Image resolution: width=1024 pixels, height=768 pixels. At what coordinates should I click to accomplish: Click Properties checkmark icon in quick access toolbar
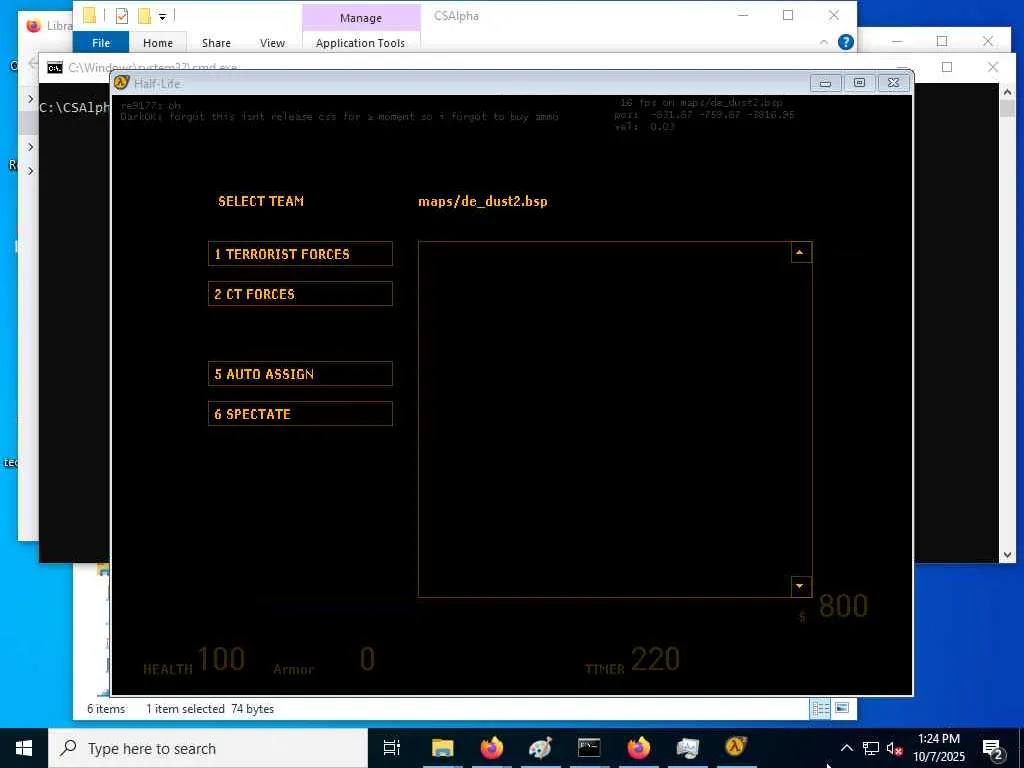coord(121,16)
